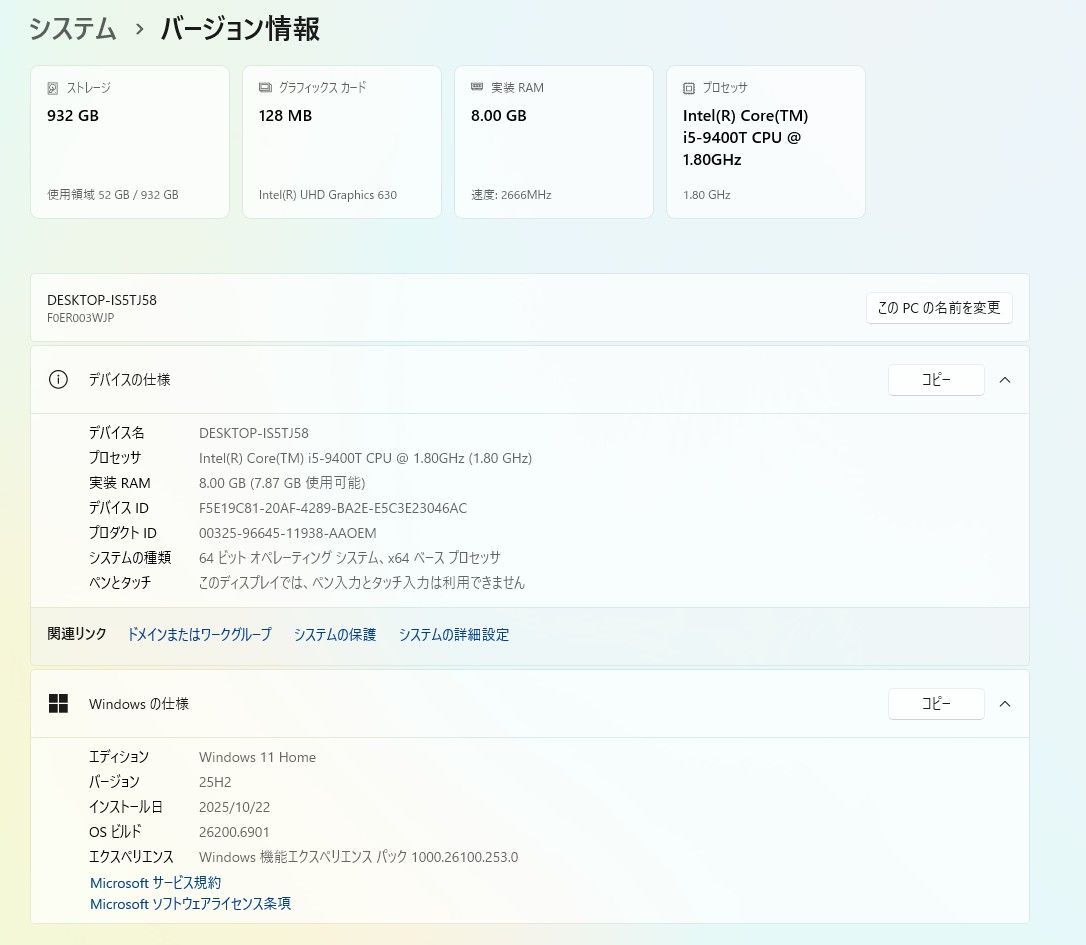Open the システムの詳細設定 link
The width and height of the screenshot is (1086, 945).
click(x=454, y=634)
